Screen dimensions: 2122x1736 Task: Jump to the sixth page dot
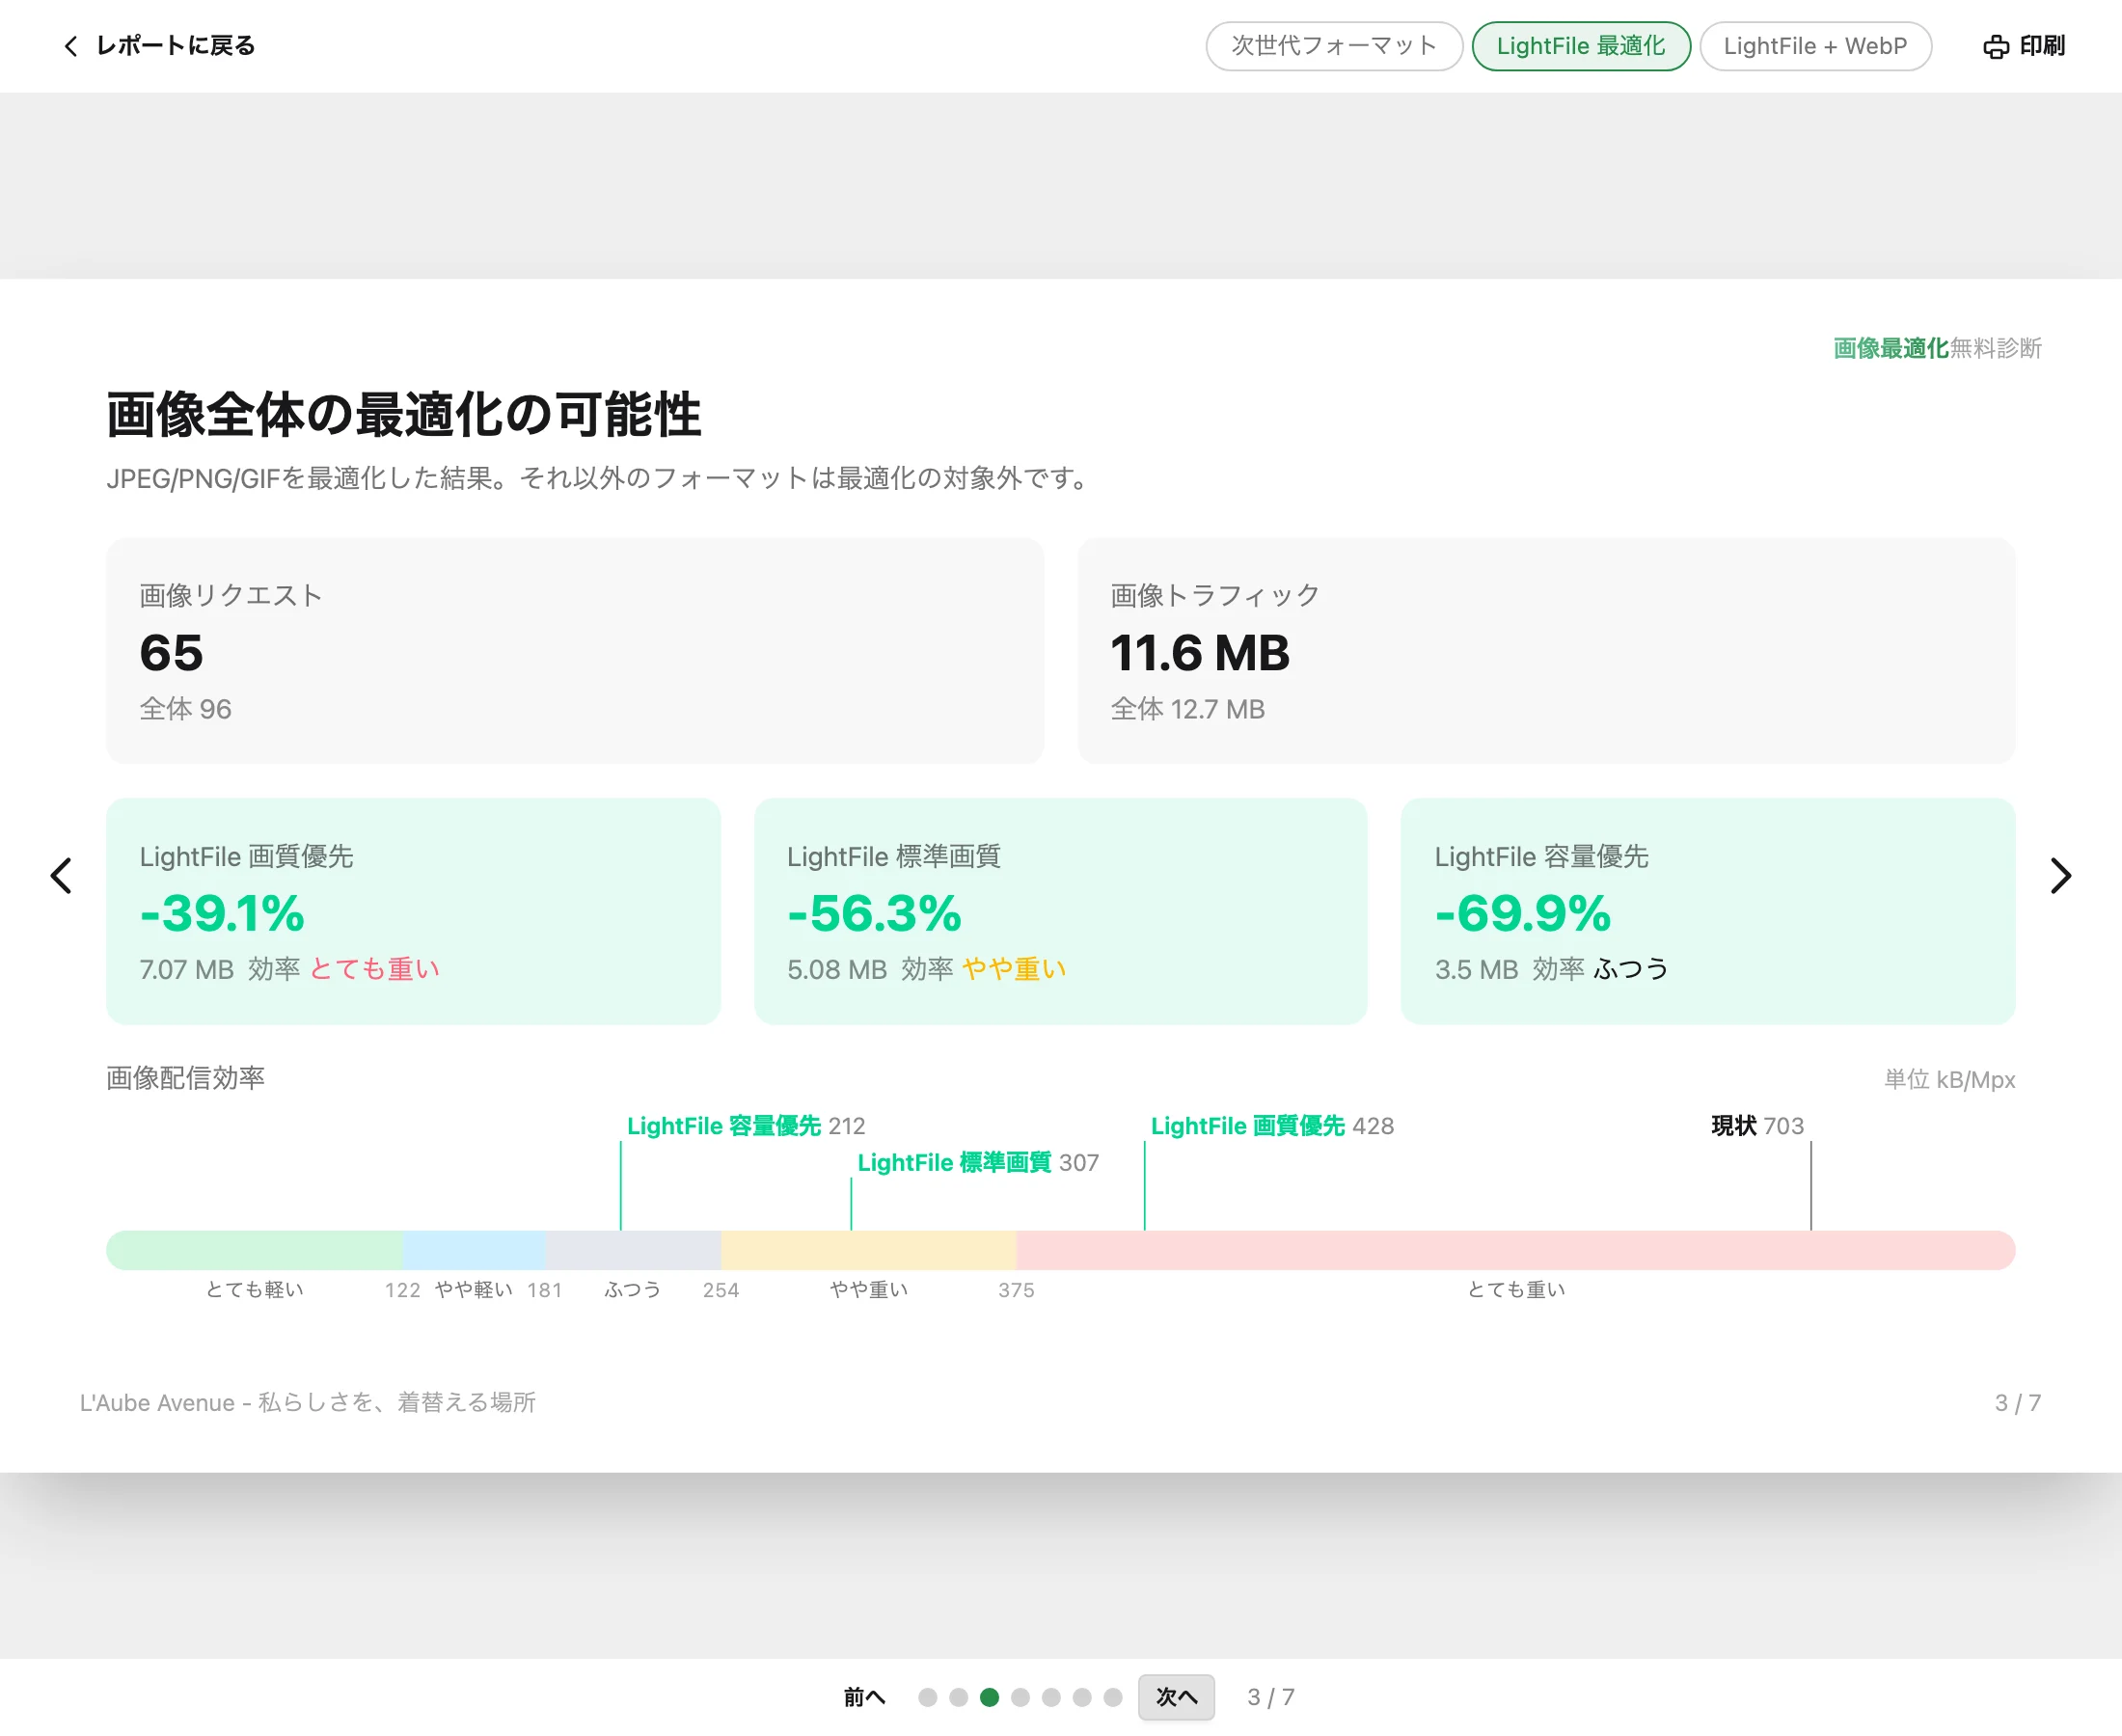1082,1697
